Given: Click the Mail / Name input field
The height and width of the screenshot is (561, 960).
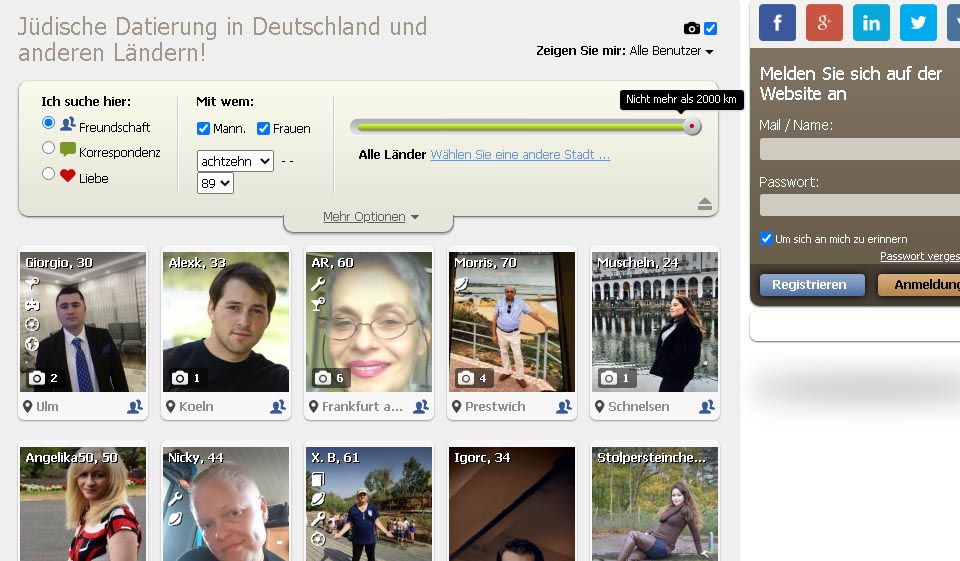Looking at the screenshot, I should click(860, 149).
